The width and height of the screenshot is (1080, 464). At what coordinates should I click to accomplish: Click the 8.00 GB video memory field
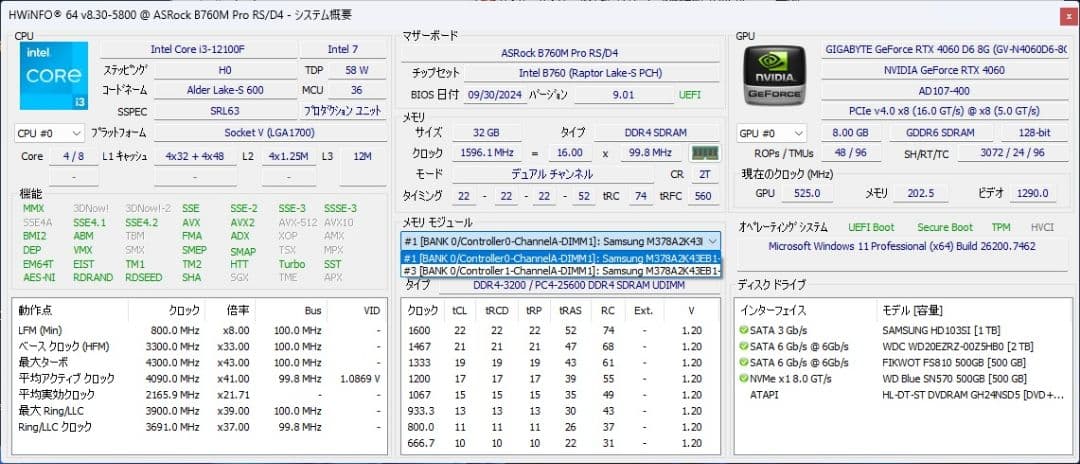coord(851,133)
